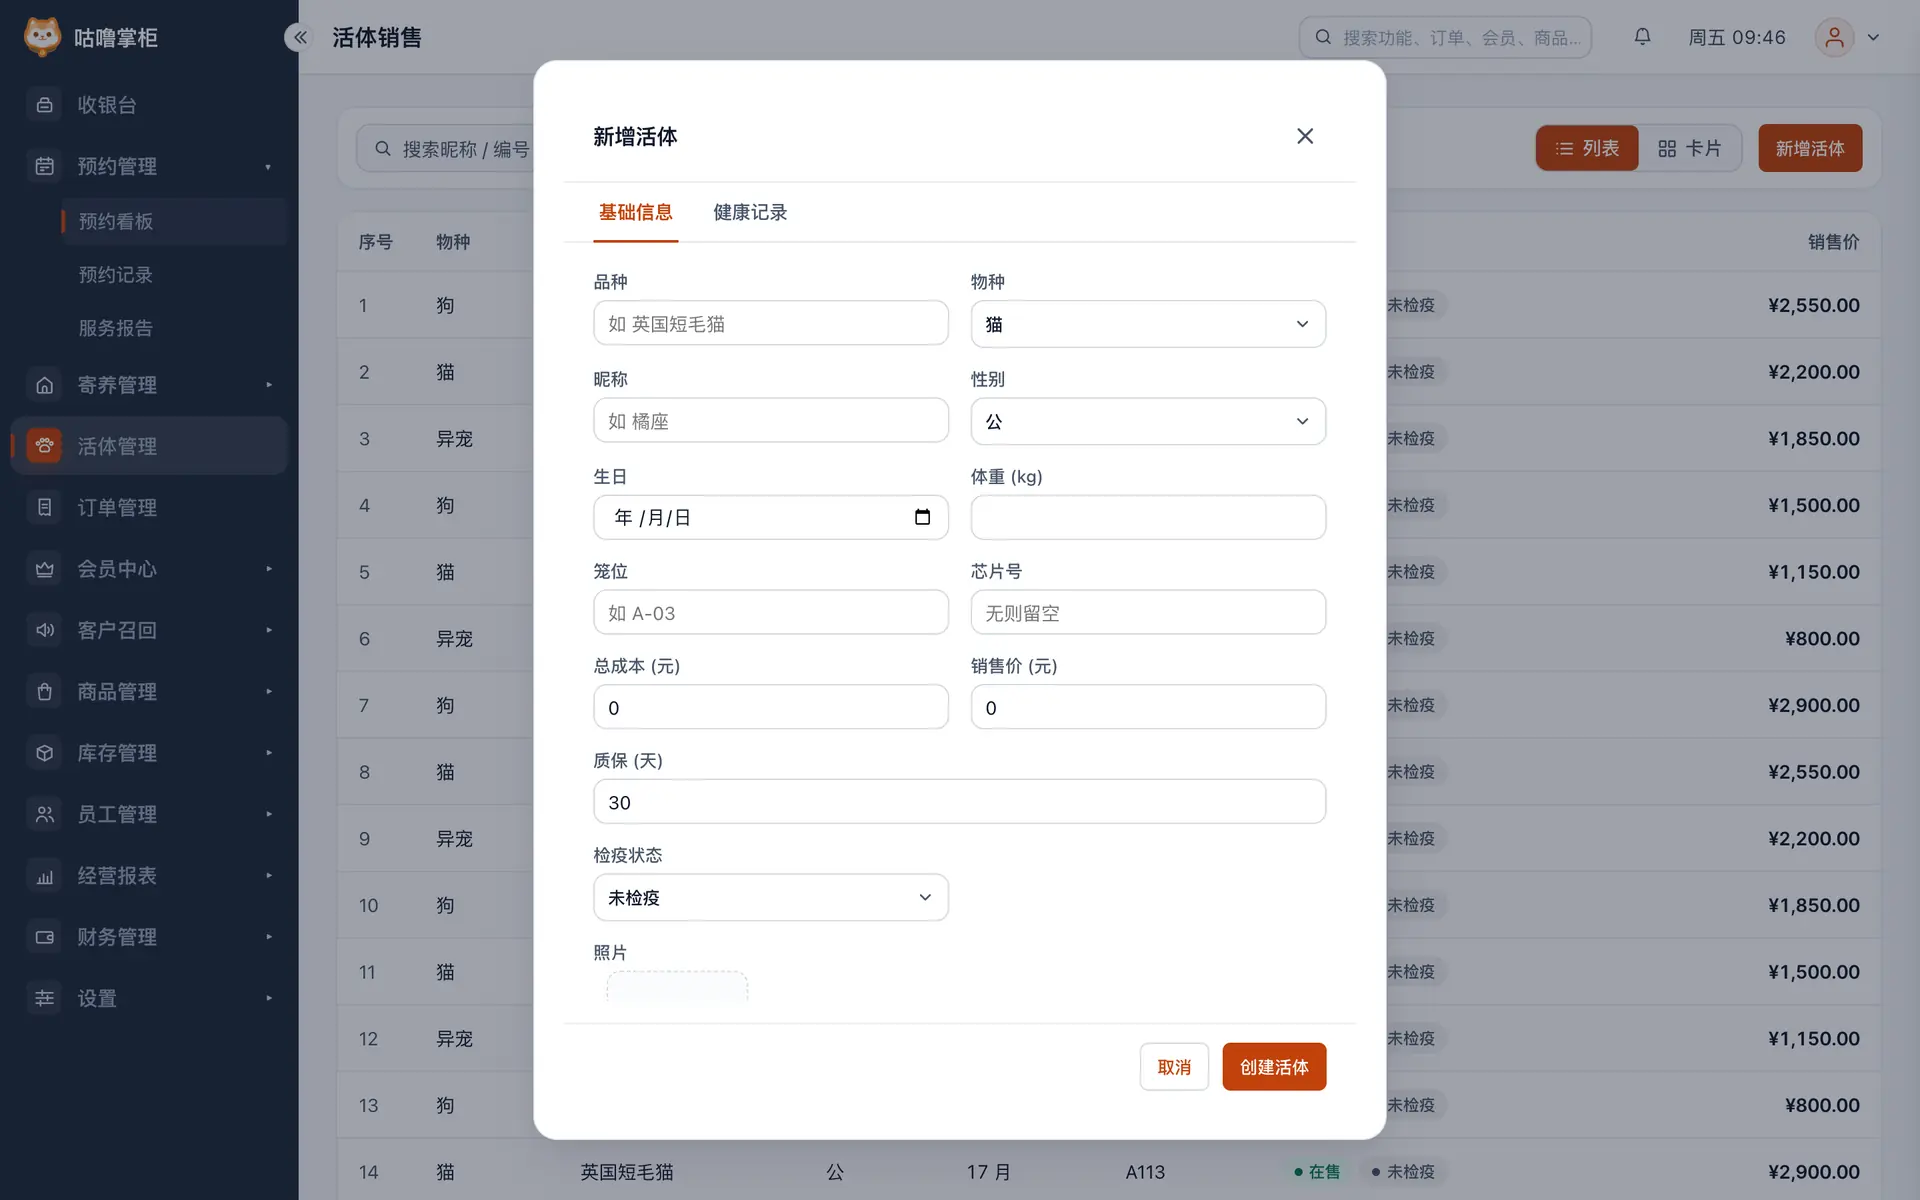The image size is (1920, 1200).
Task: Click the 库存管理 box icon
Action: click(44, 753)
